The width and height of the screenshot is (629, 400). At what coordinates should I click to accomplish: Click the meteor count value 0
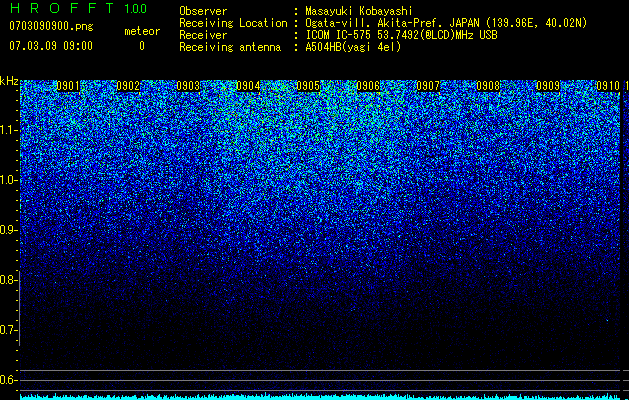[x=142, y=46]
